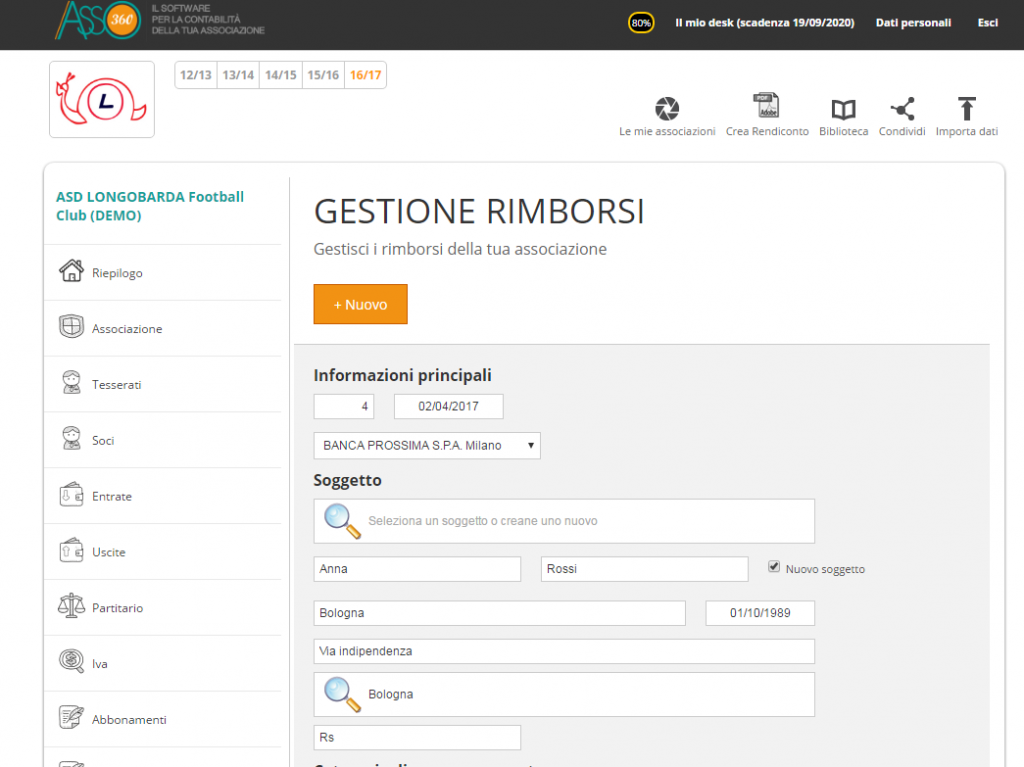Click magnifier icon beside Bologna city field

342,694
